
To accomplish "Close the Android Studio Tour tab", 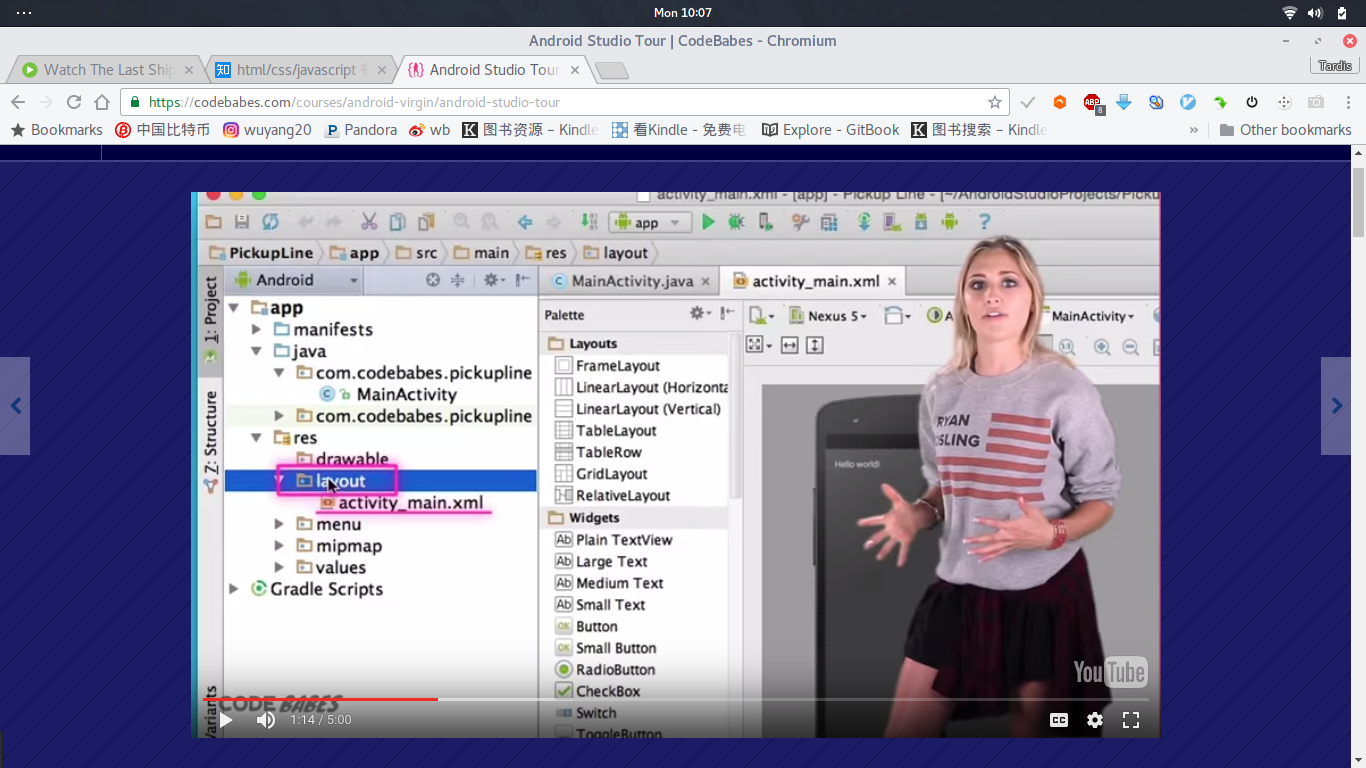I will pos(574,70).
